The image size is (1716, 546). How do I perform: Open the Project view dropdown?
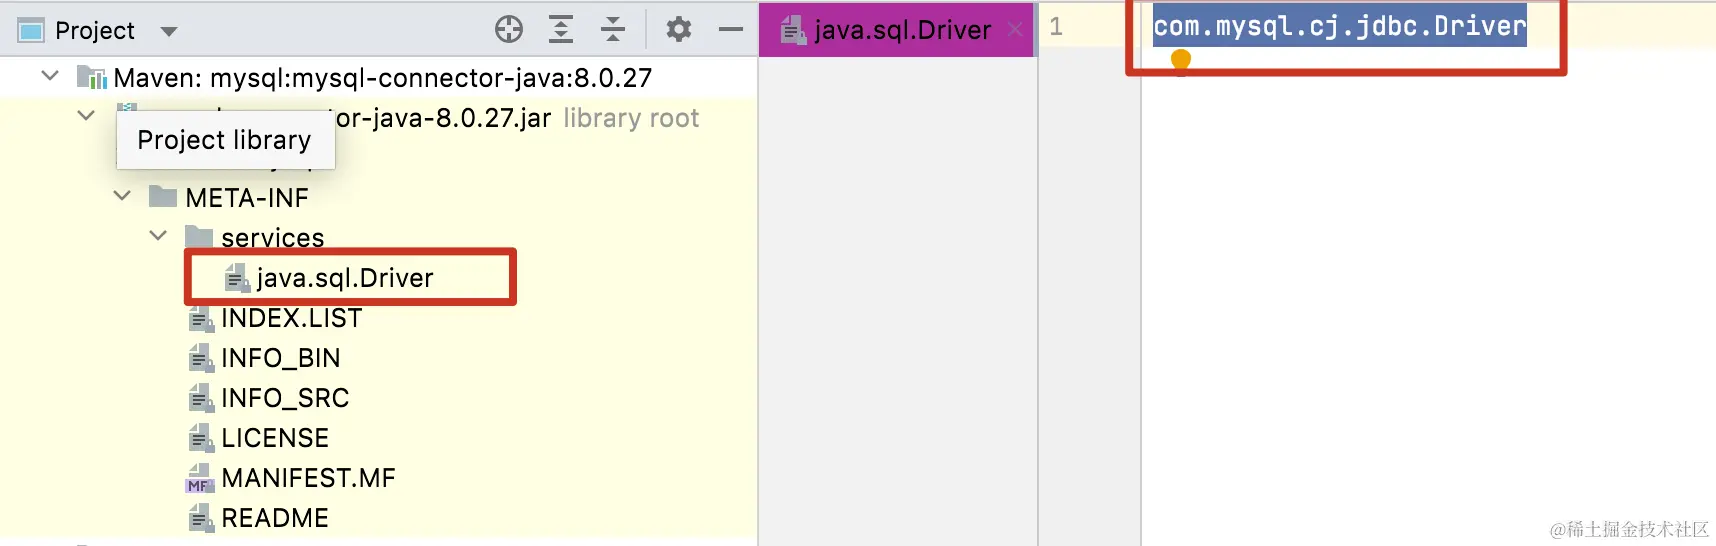click(x=169, y=31)
